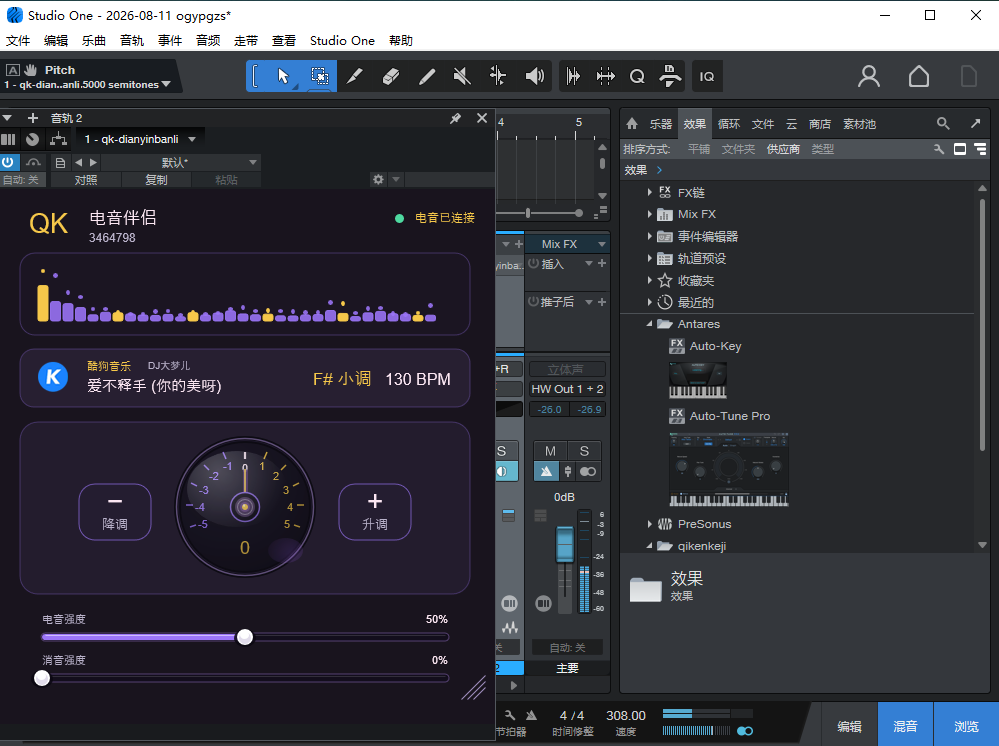Click the 复制 button in plugin header

156,180
